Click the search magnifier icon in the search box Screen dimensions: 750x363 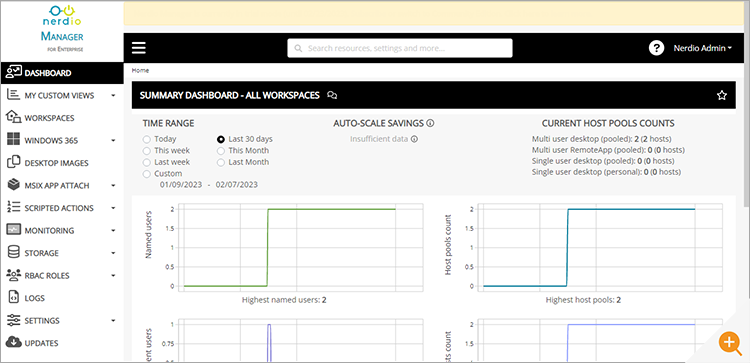298,48
